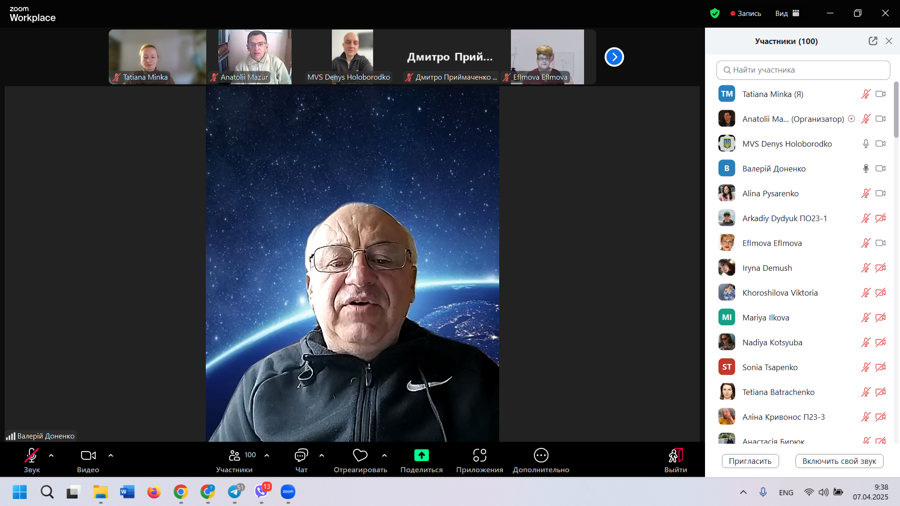The height and width of the screenshot is (506, 900).
Task: Click the connection signal icon by Валерій Доненко
Action: [x=10, y=436]
